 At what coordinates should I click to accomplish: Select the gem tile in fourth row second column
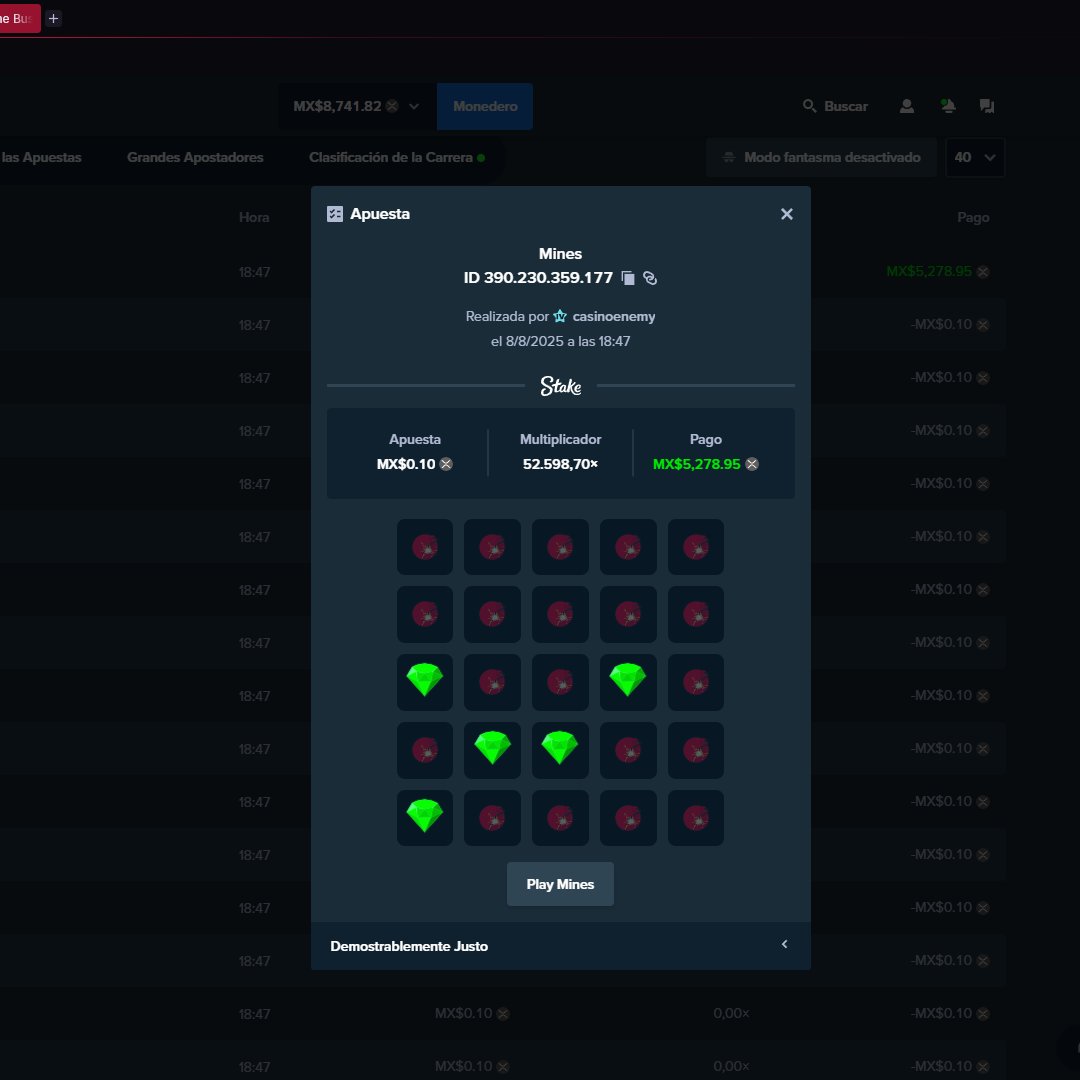tap(492, 750)
